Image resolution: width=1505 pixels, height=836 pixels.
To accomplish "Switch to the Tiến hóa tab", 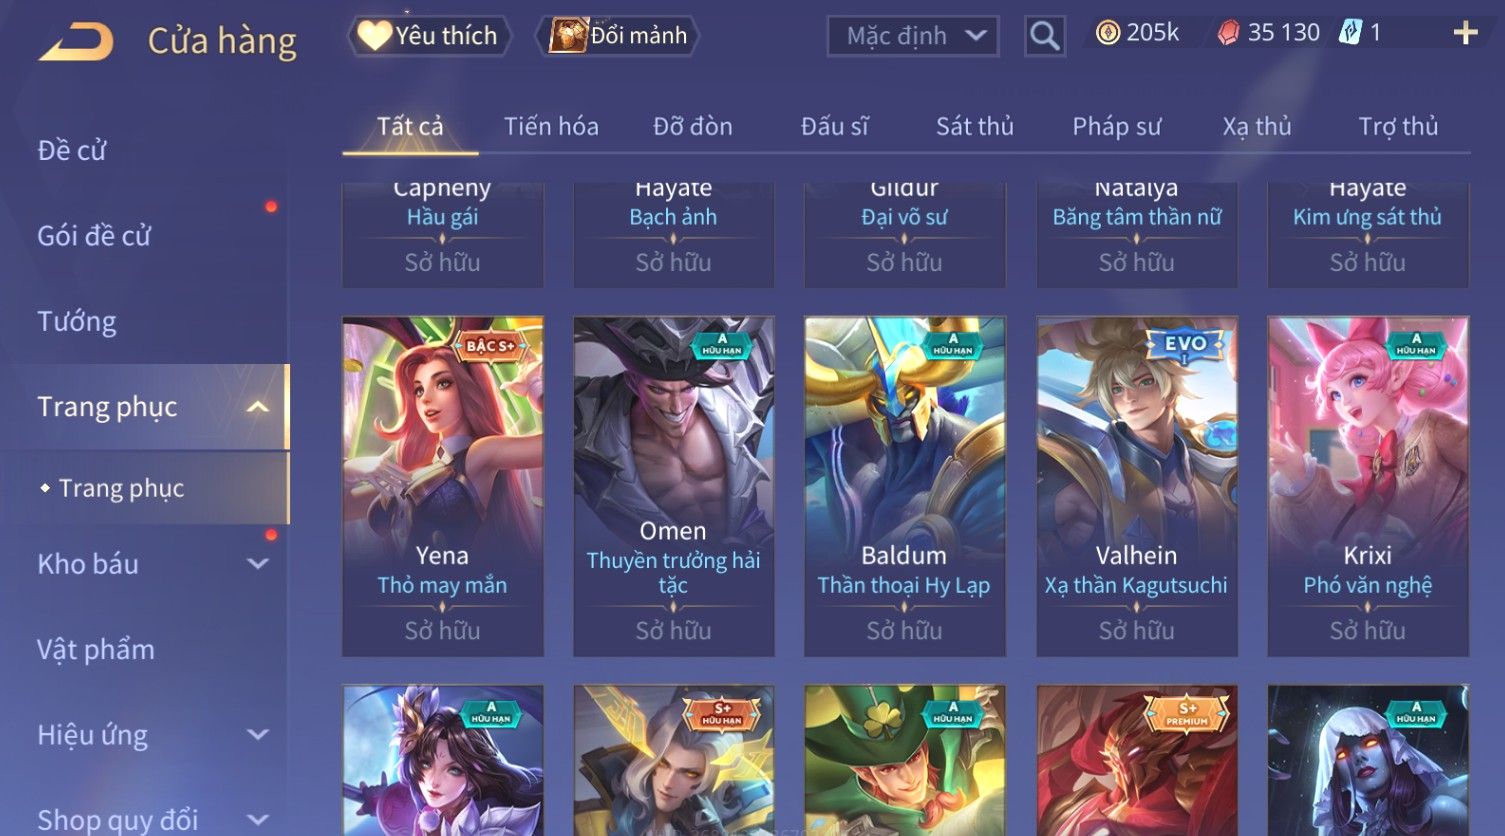I will click(551, 127).
